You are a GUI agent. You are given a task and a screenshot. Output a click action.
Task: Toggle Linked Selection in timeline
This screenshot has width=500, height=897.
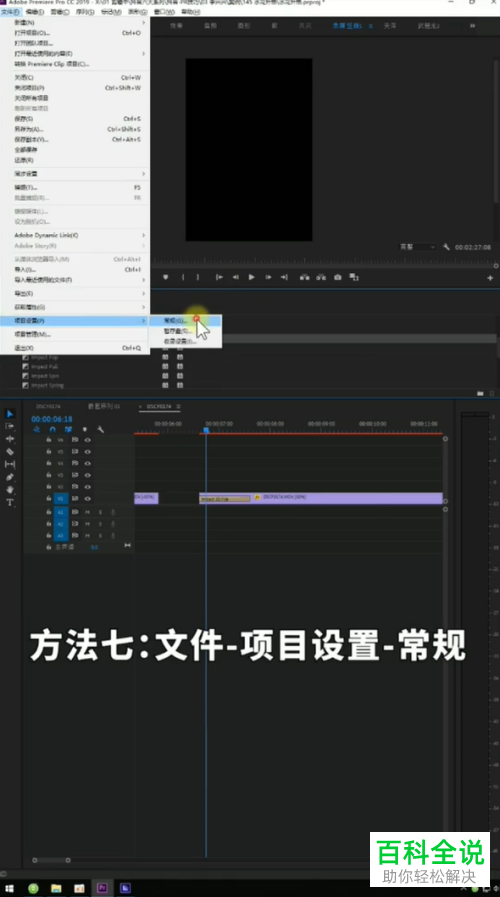pos(69,429)
